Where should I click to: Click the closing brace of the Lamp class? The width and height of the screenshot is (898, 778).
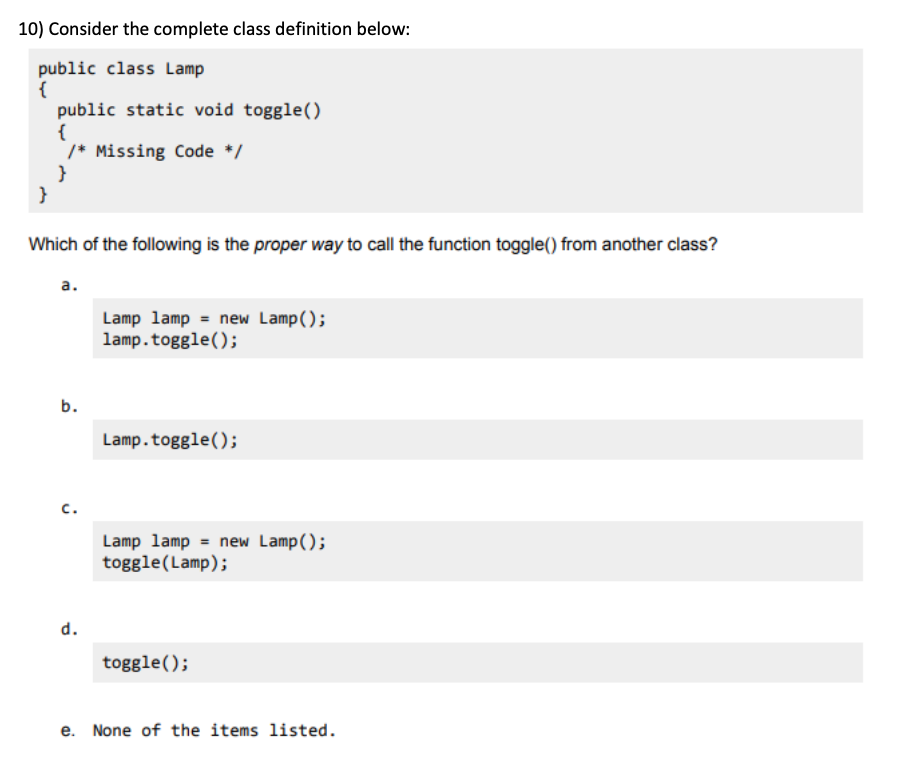pos(42,194)
